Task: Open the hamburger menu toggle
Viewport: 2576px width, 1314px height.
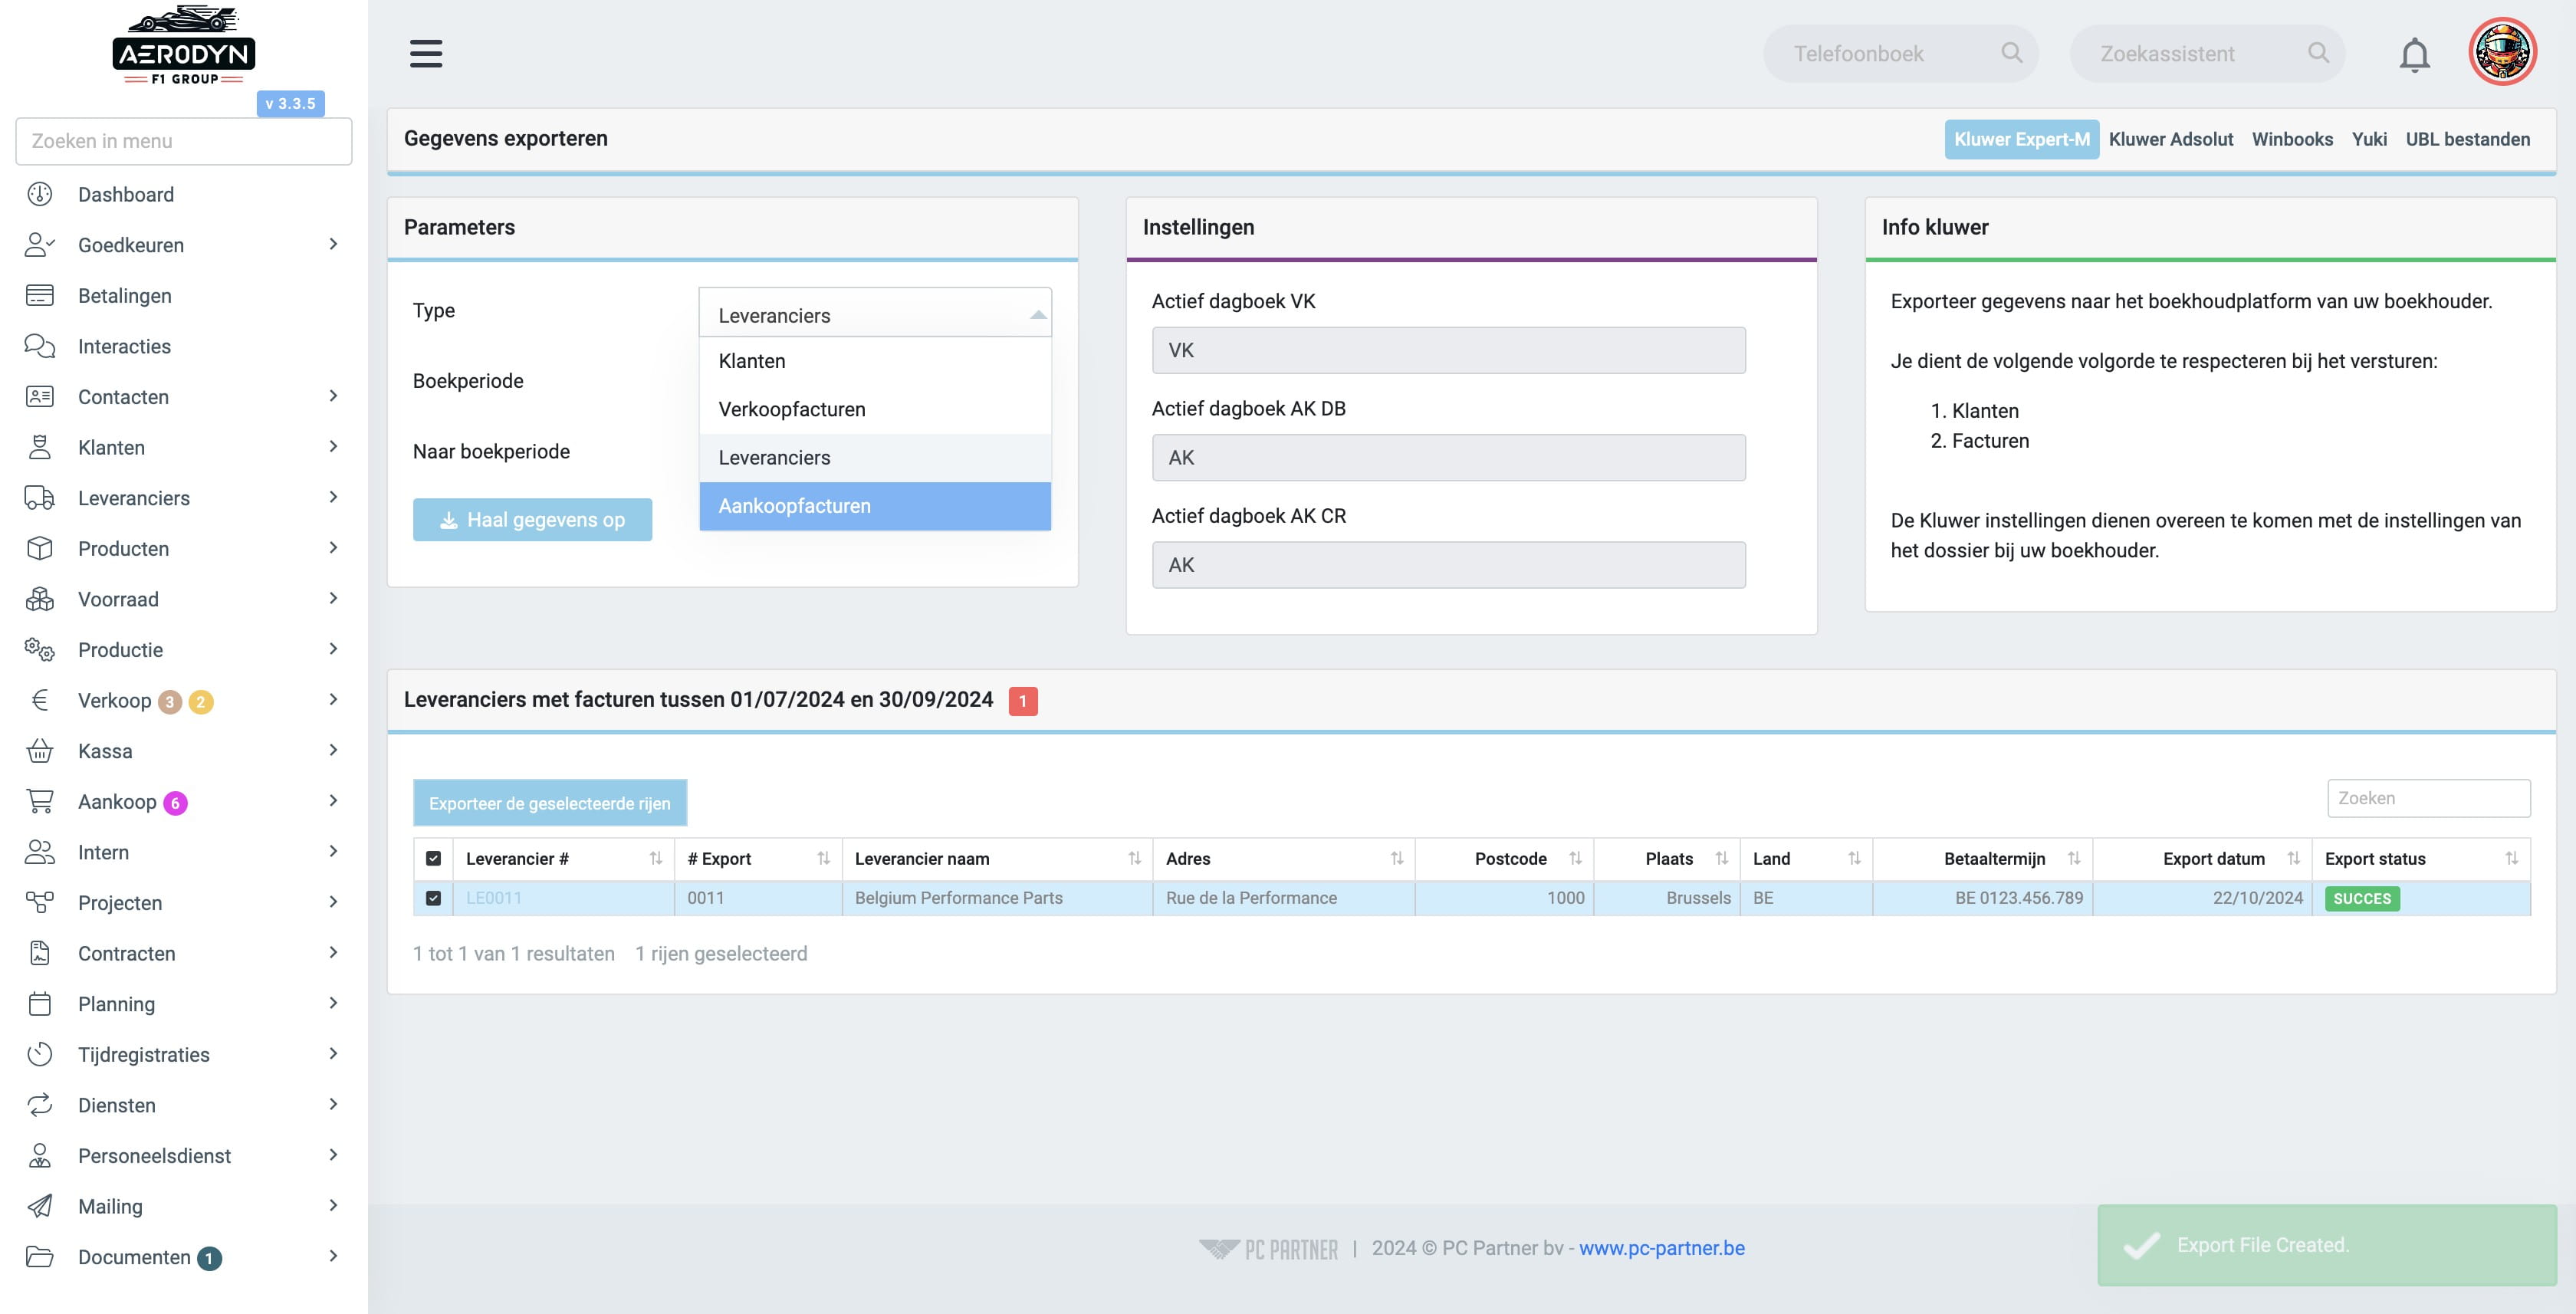Action: 426,54
